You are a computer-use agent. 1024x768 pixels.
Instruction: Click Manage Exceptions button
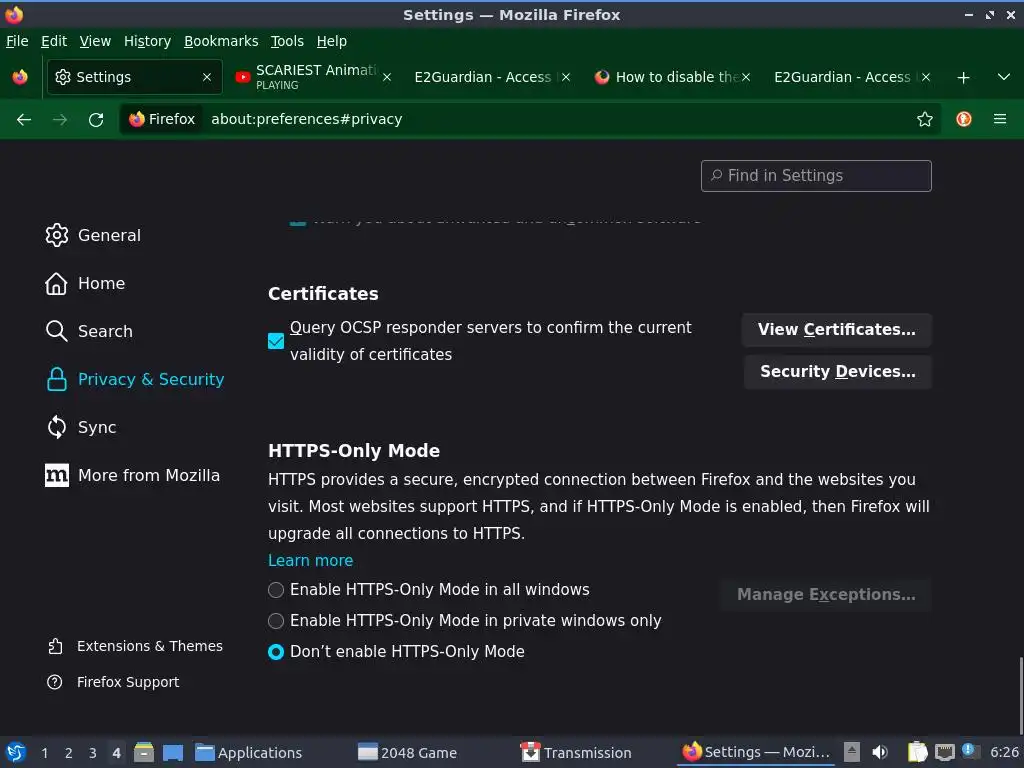click(x=826, y=595)
